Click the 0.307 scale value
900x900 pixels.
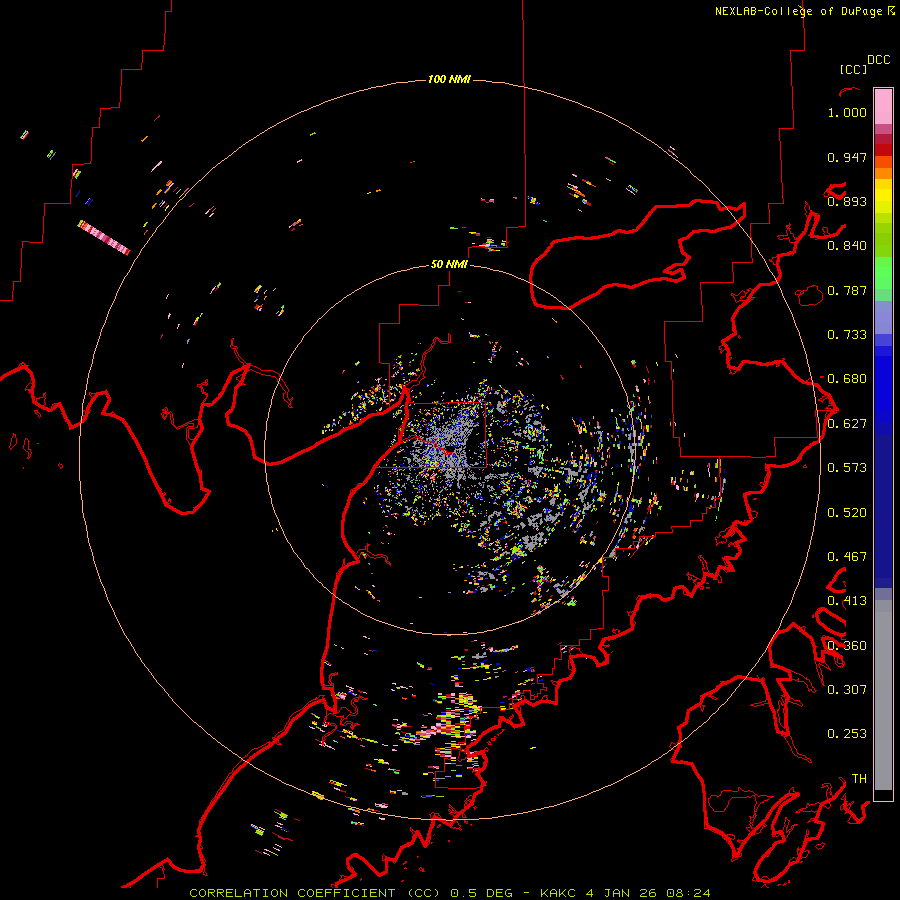point(847,689)
